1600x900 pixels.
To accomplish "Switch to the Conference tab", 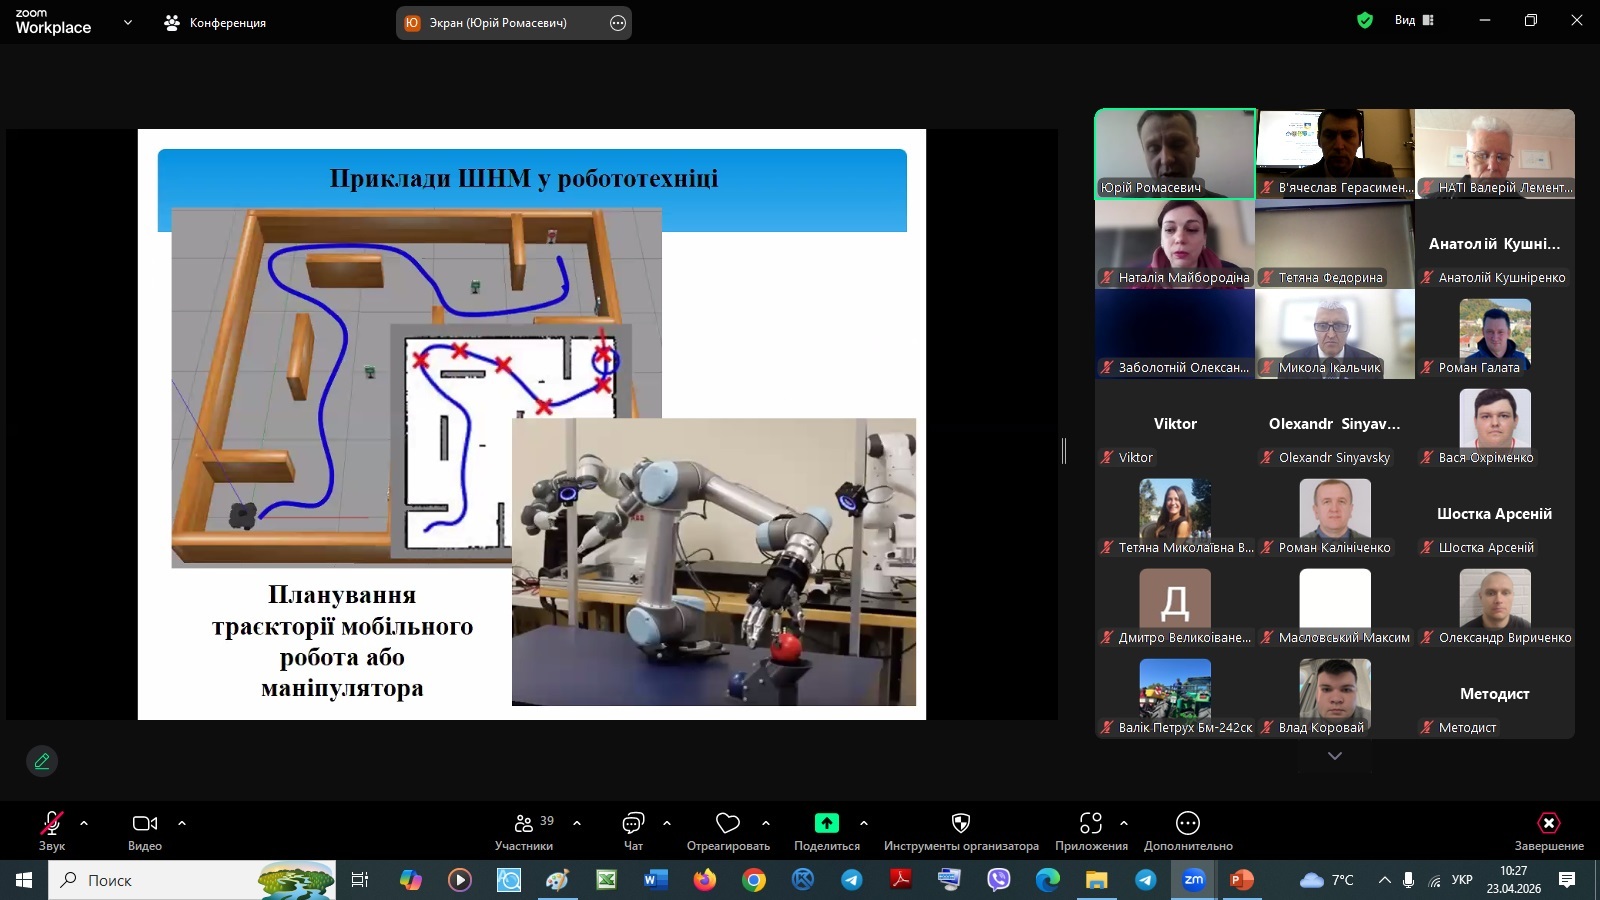I will [215, 22].
